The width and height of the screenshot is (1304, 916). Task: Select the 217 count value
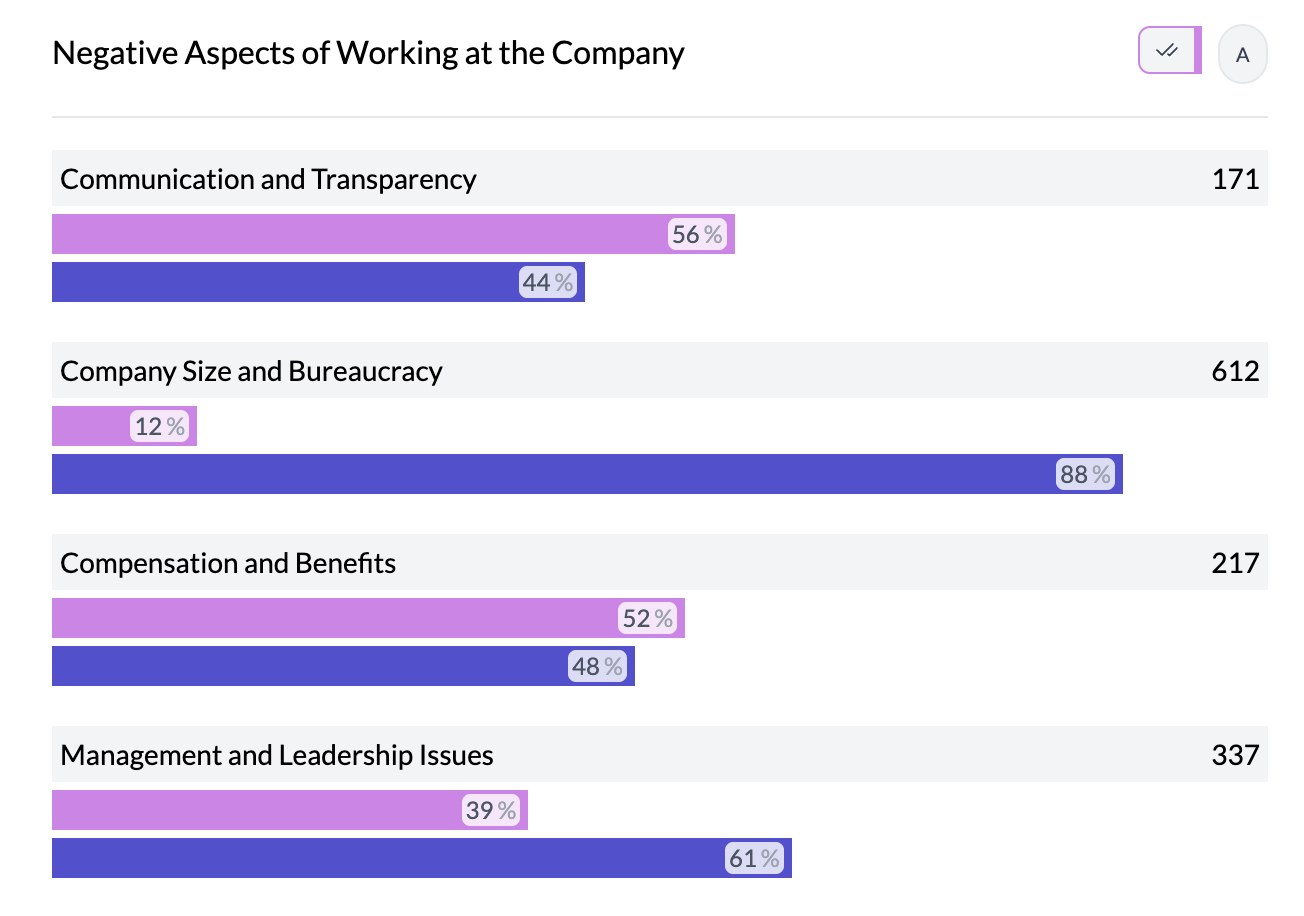click(x=1235, y=563)
